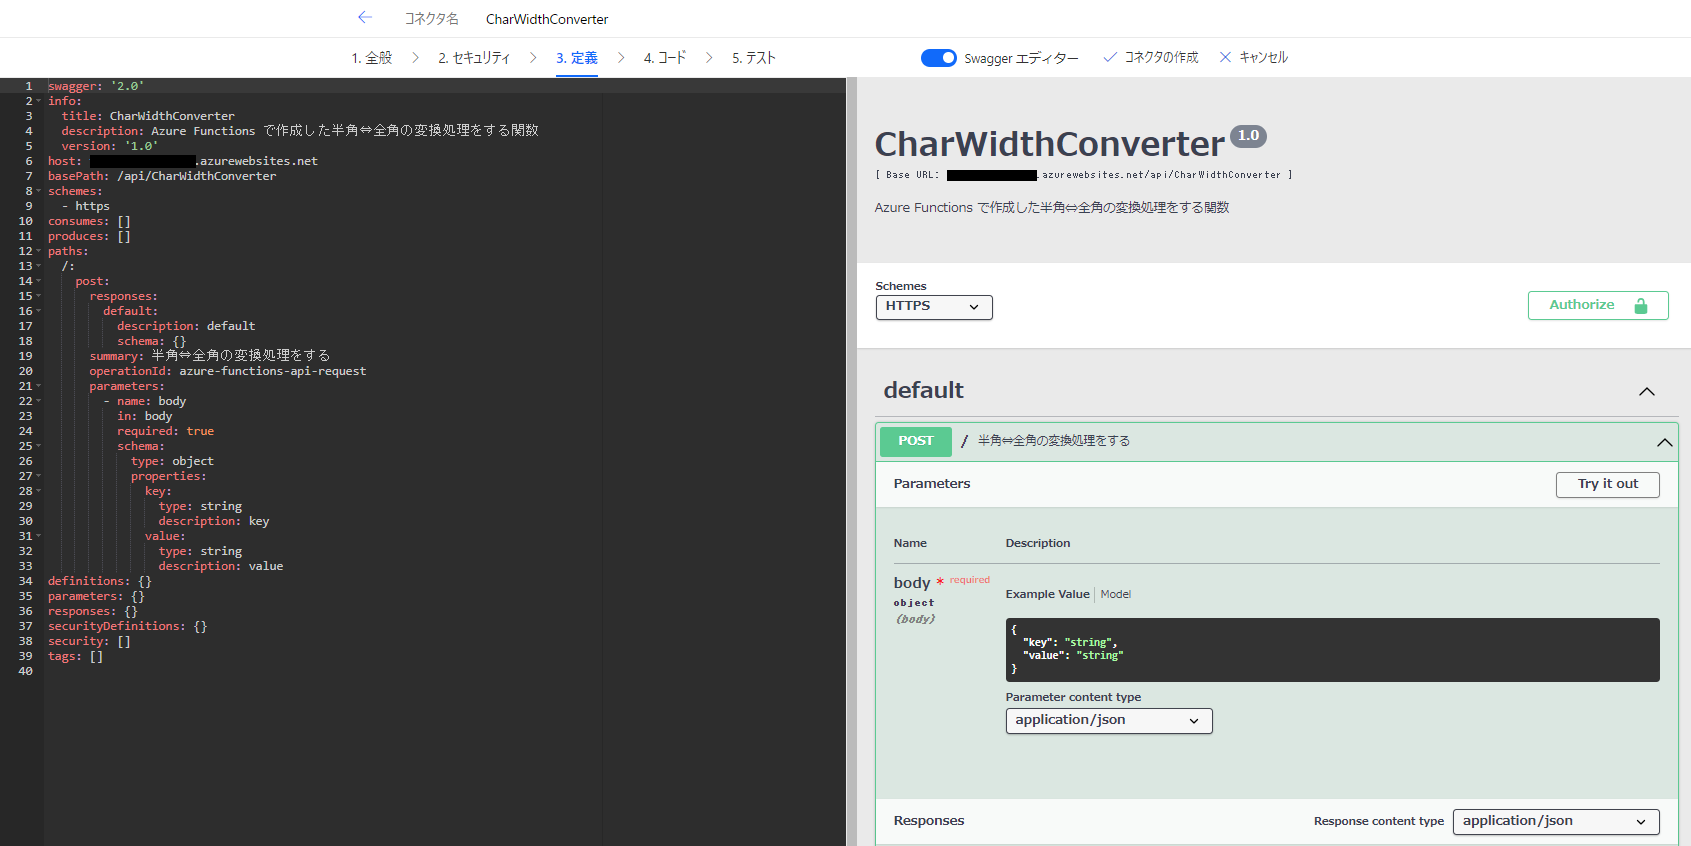Toggle the Swagger エディター switch
Viewport: 1691px width, 846px height.
[x=938, y=58]
